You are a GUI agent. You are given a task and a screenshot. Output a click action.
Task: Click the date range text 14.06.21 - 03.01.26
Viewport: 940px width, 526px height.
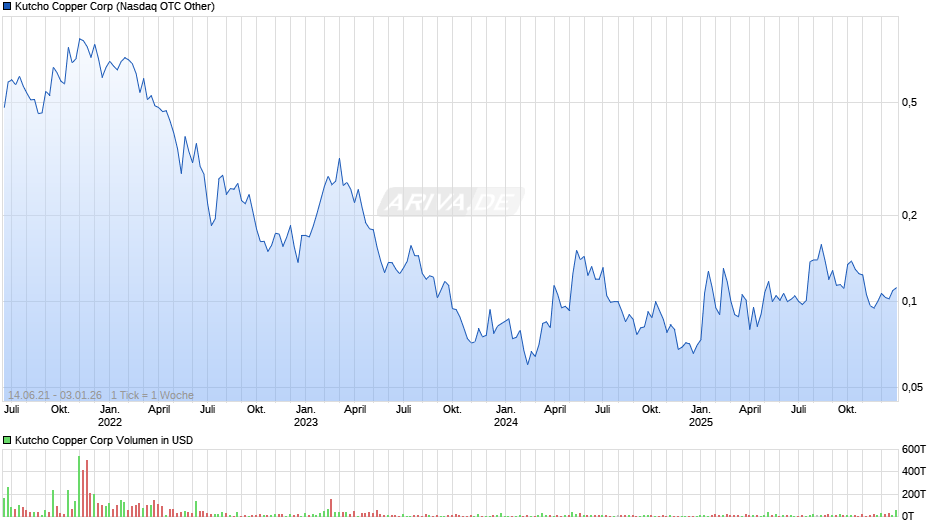pyautogui.click(x=55, y=395)
